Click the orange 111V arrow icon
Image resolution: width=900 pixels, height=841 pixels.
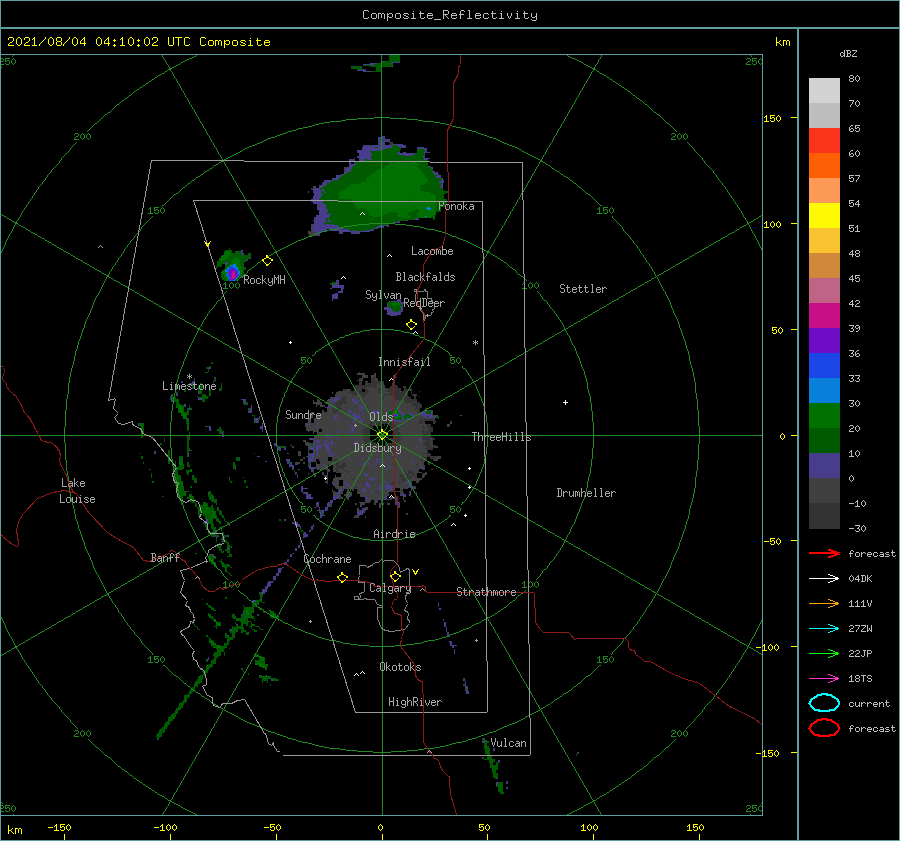(824, 603)
